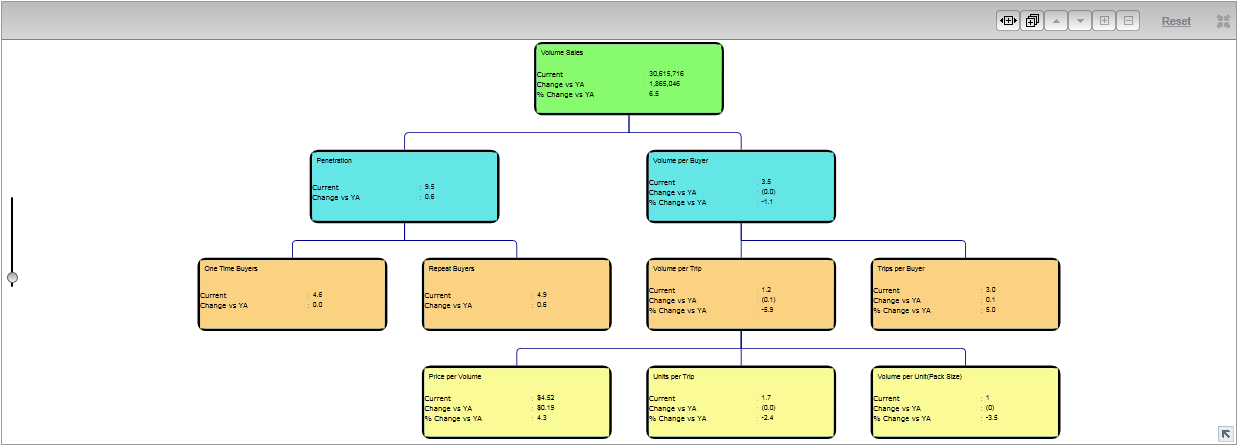Viewport: 1238px width, 445px height.
Task: Click the fit-to-width expand icon in toolbar
Action: 1007,20
